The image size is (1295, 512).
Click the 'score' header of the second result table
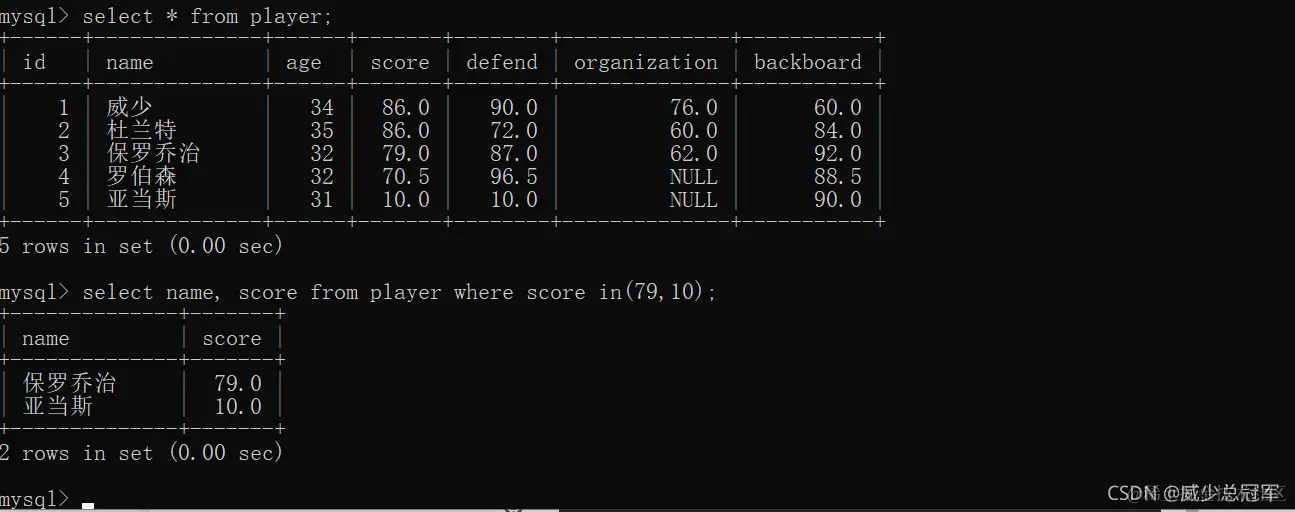(x=232, y=338)
